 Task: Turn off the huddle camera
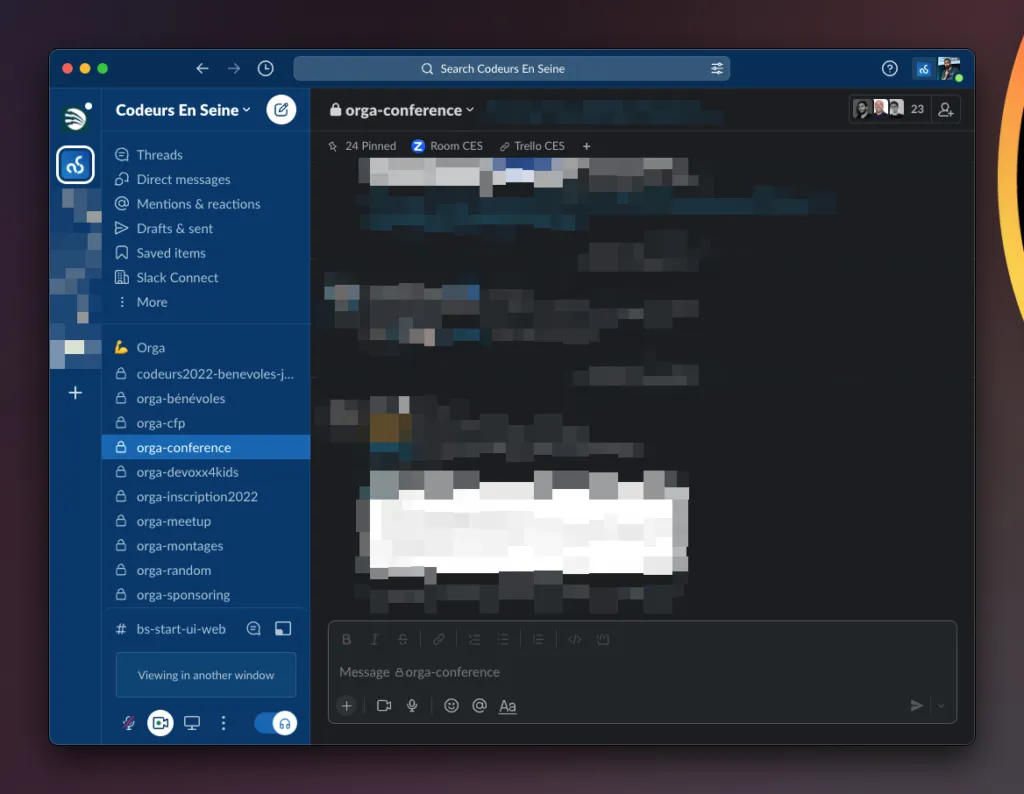[160, 722]
